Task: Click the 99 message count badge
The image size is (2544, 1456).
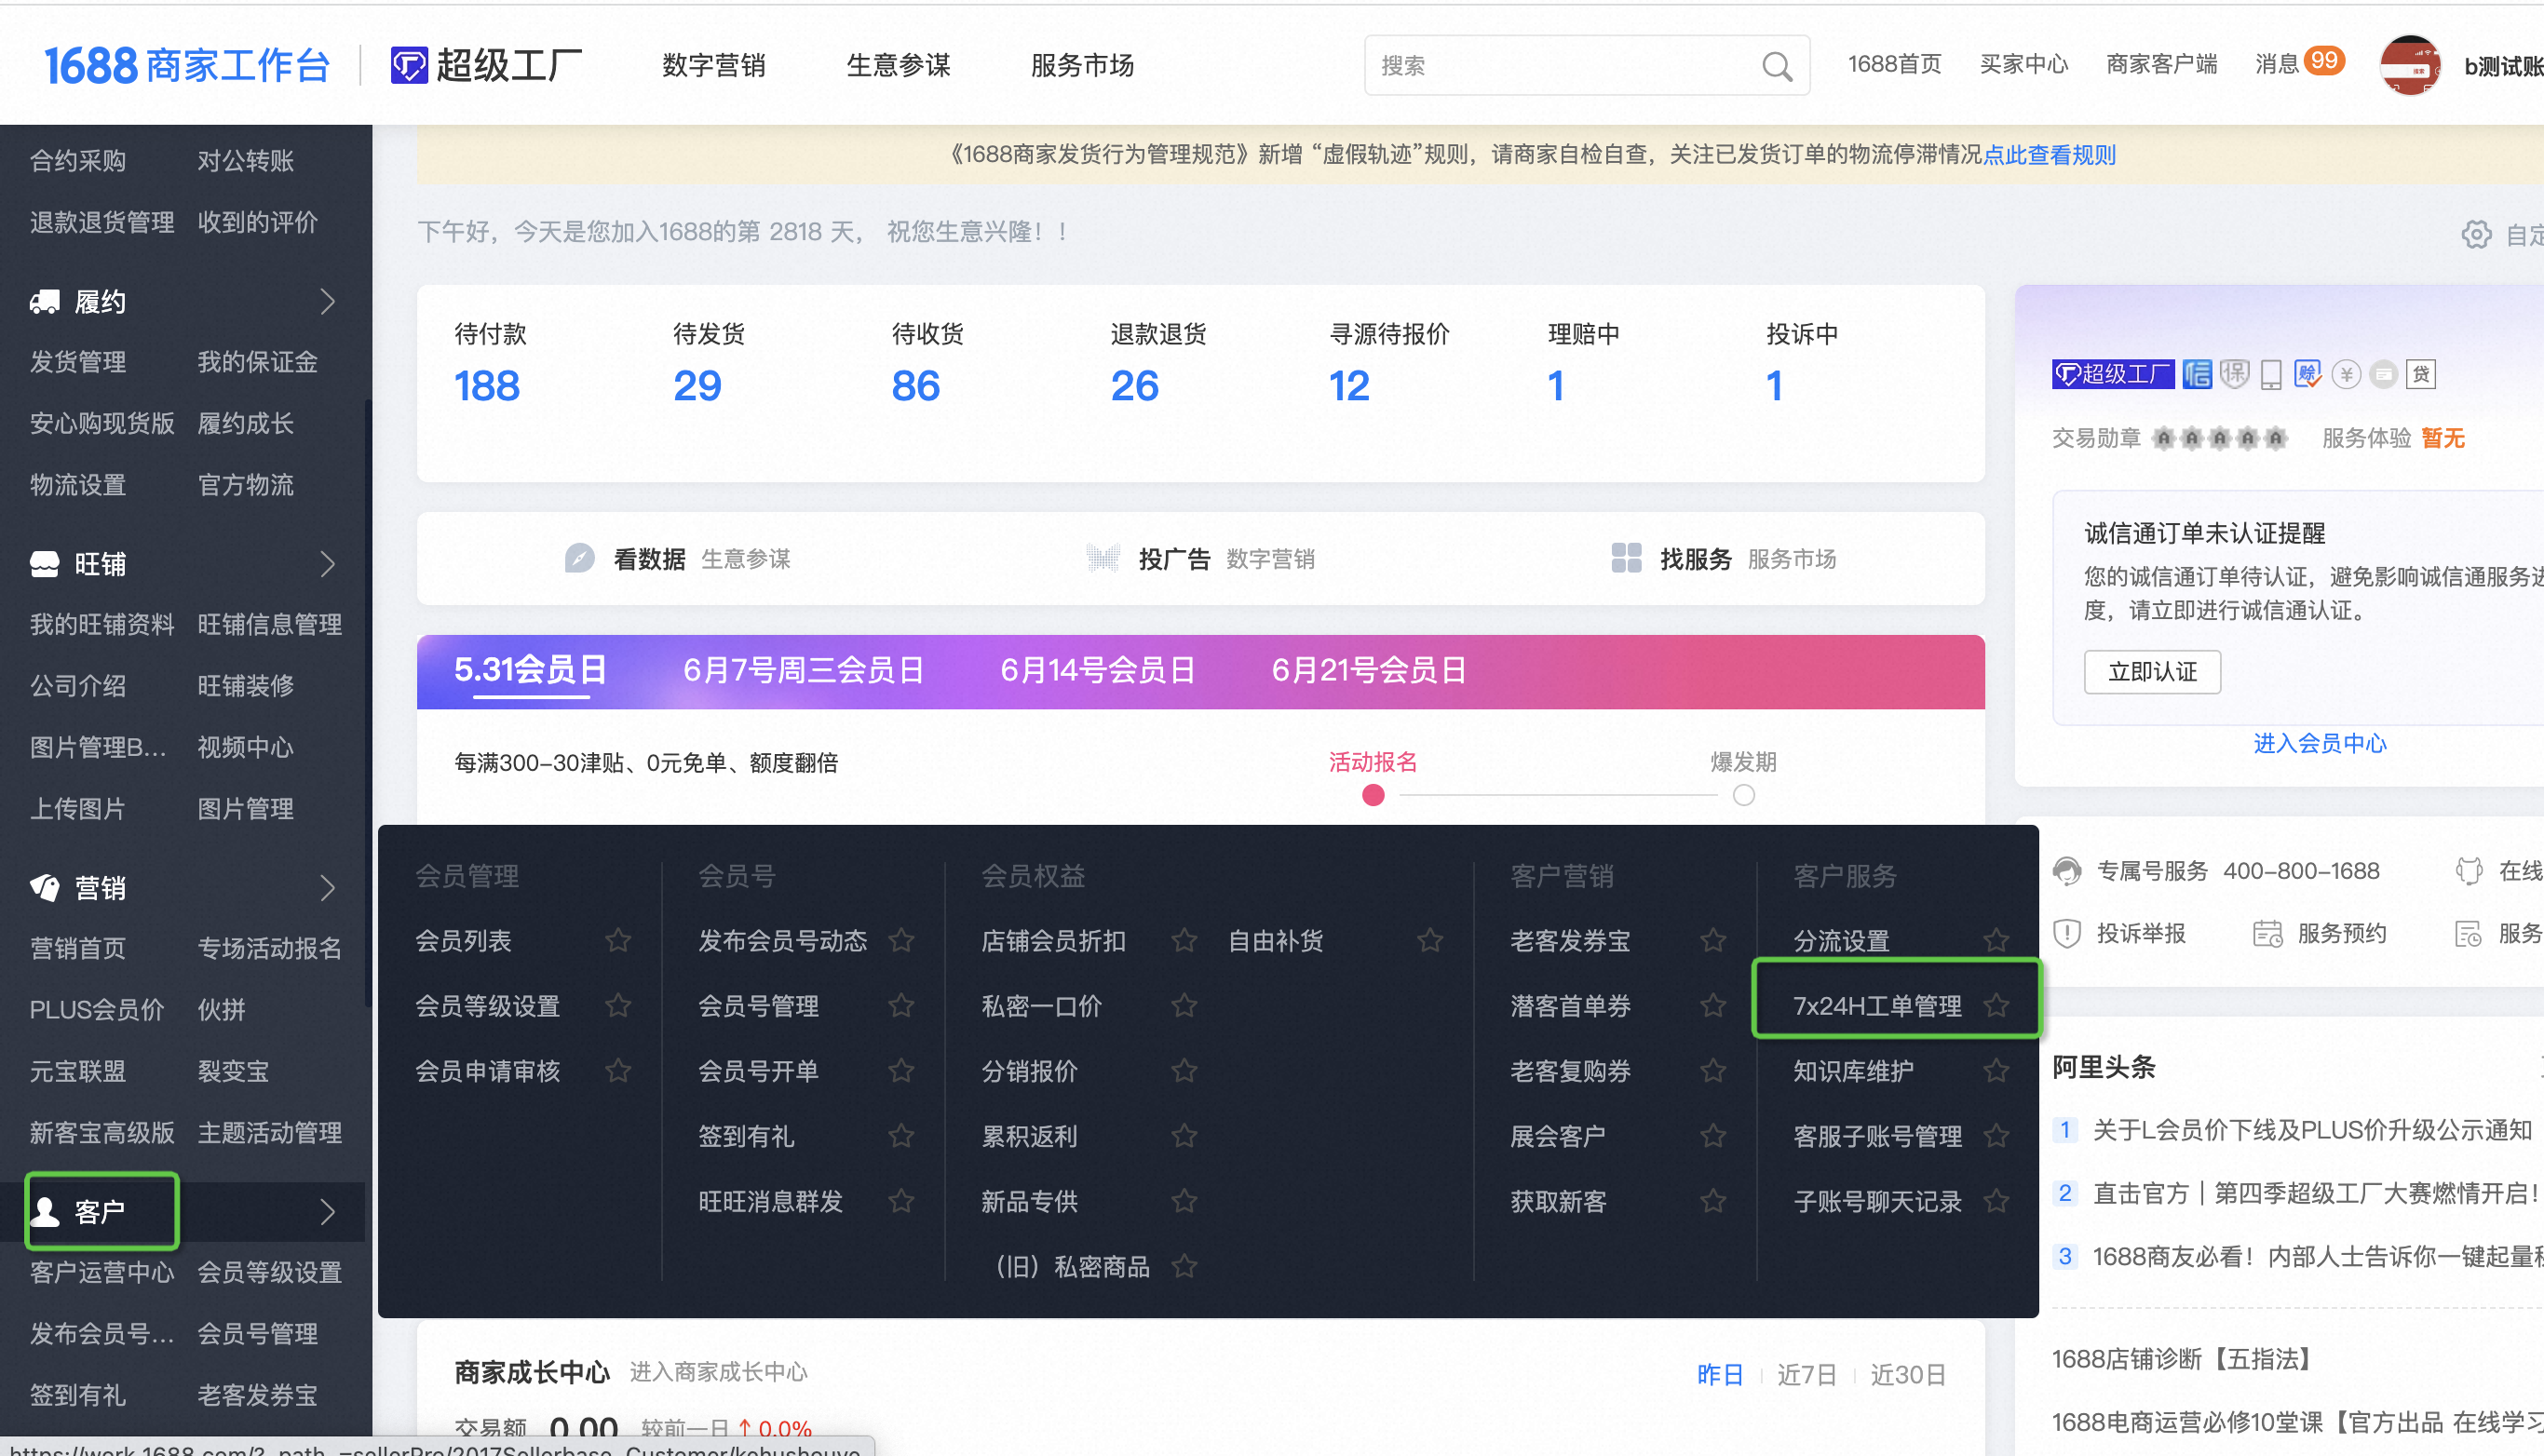Action: 2324,60
